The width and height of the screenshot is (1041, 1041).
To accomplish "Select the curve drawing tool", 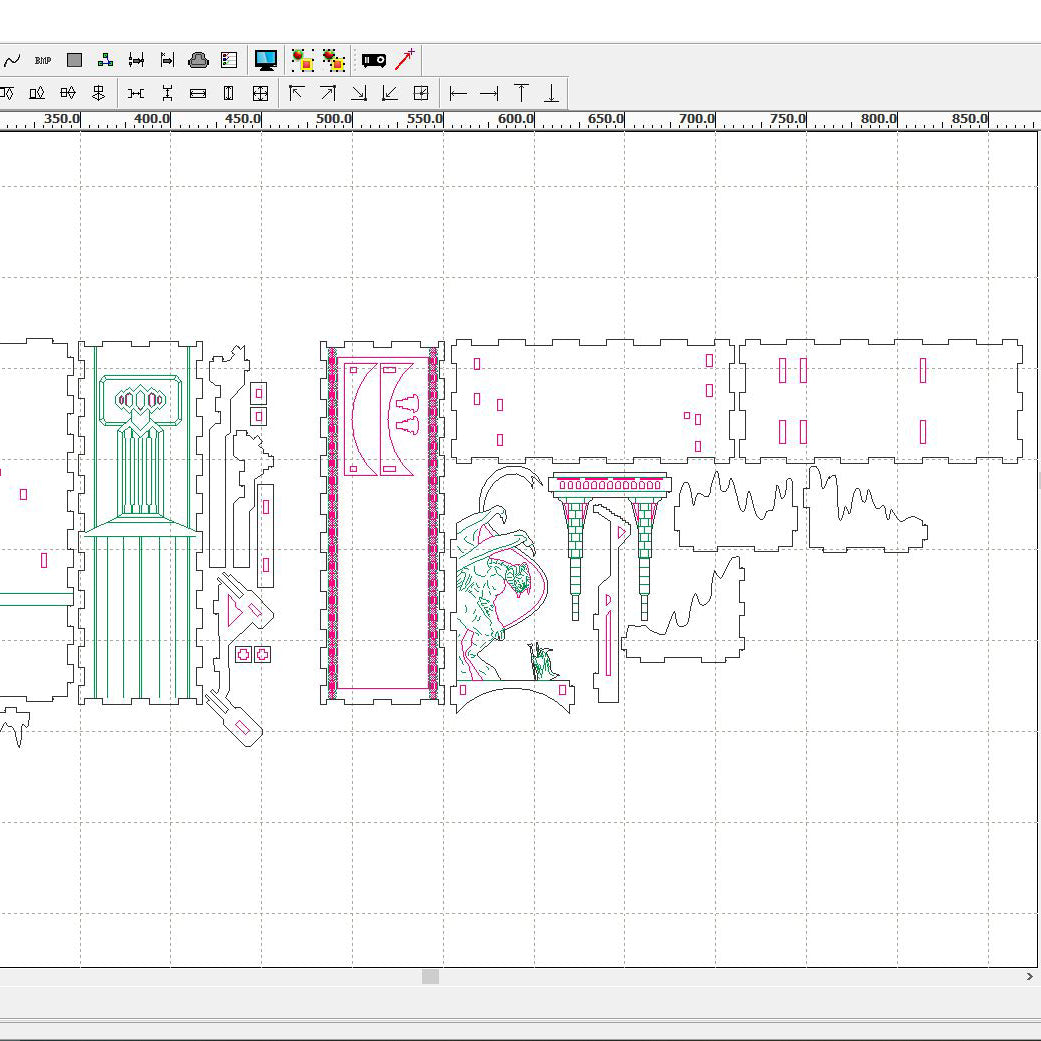I will tap(13, 60).
